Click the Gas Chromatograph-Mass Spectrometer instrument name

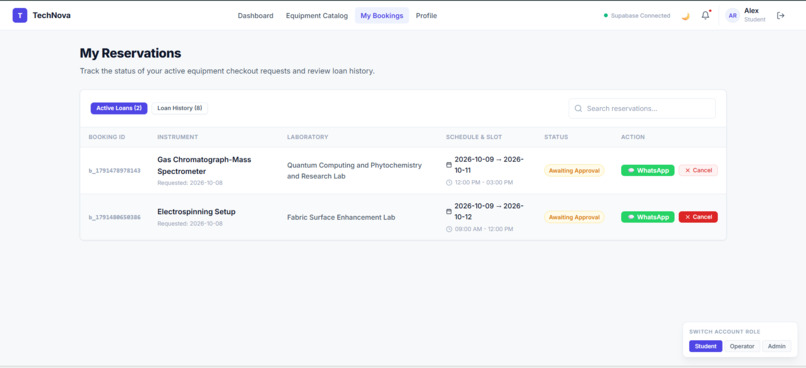(204, 165)
